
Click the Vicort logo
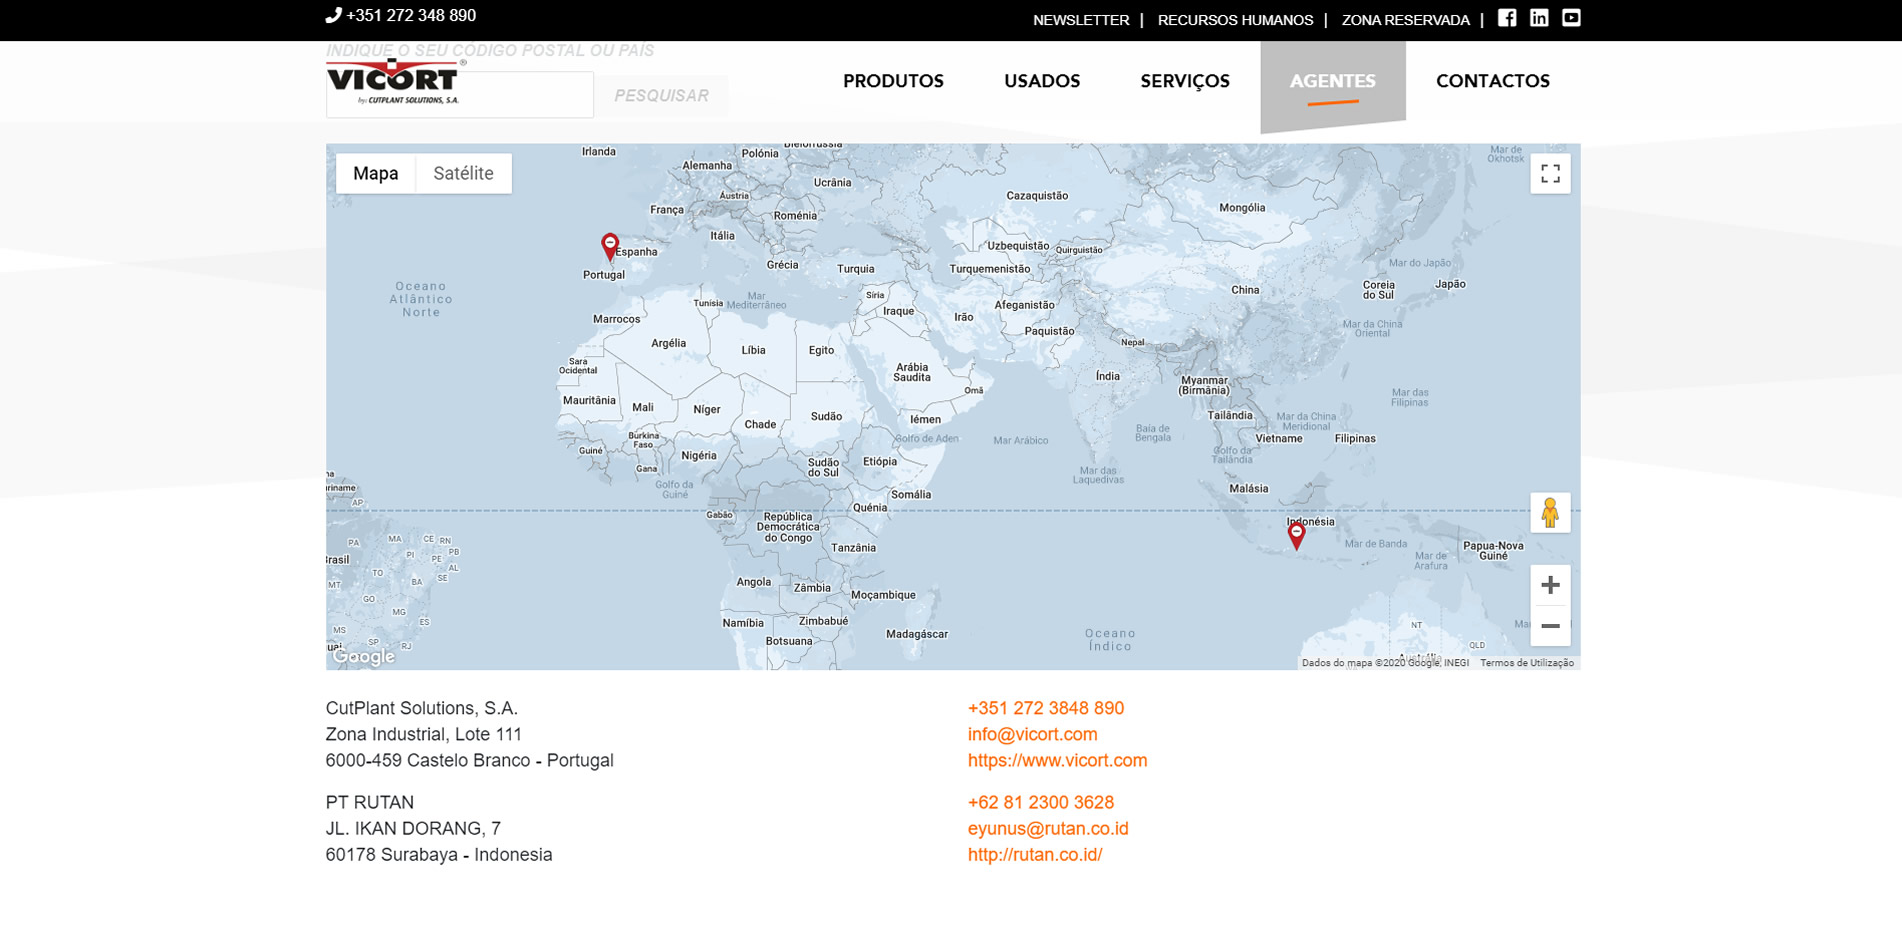[394, 82]
